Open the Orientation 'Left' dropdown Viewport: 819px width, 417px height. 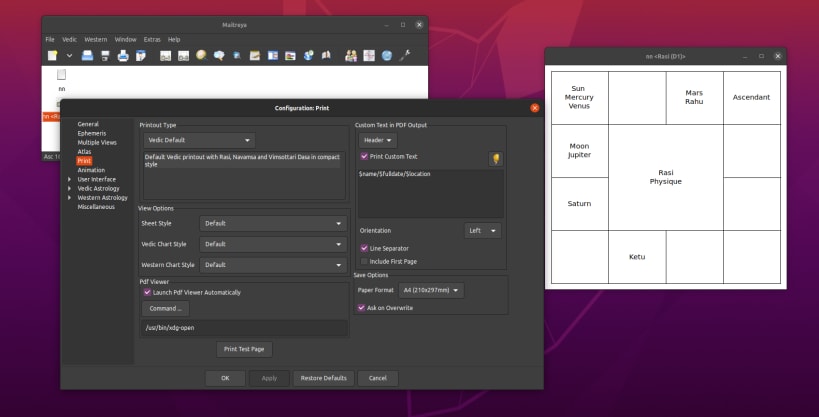click(x=483, y=230)
